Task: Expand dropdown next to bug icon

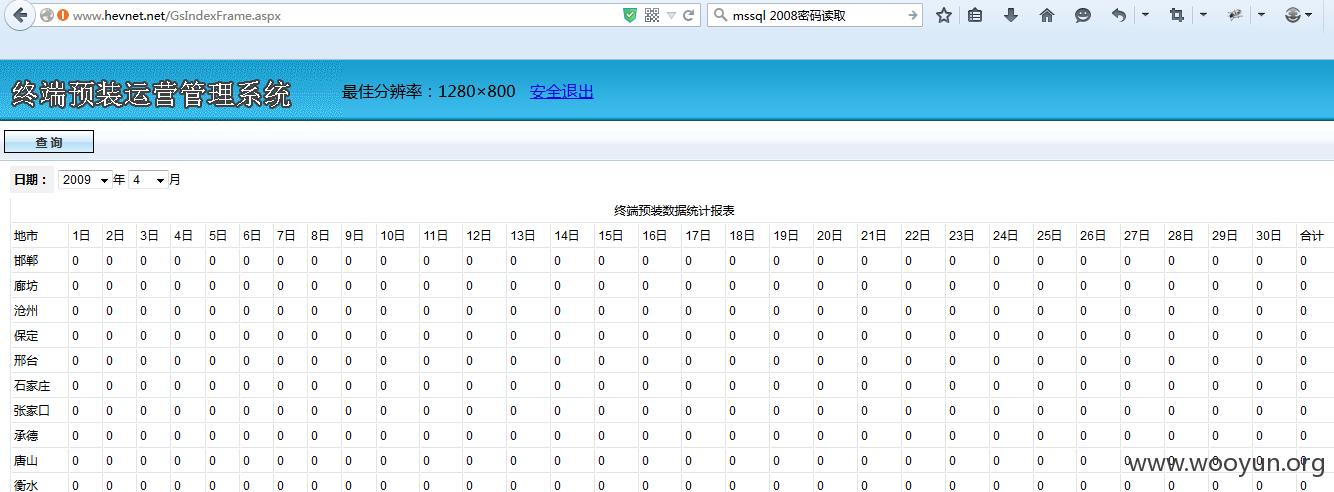Action: (1261, 15)
